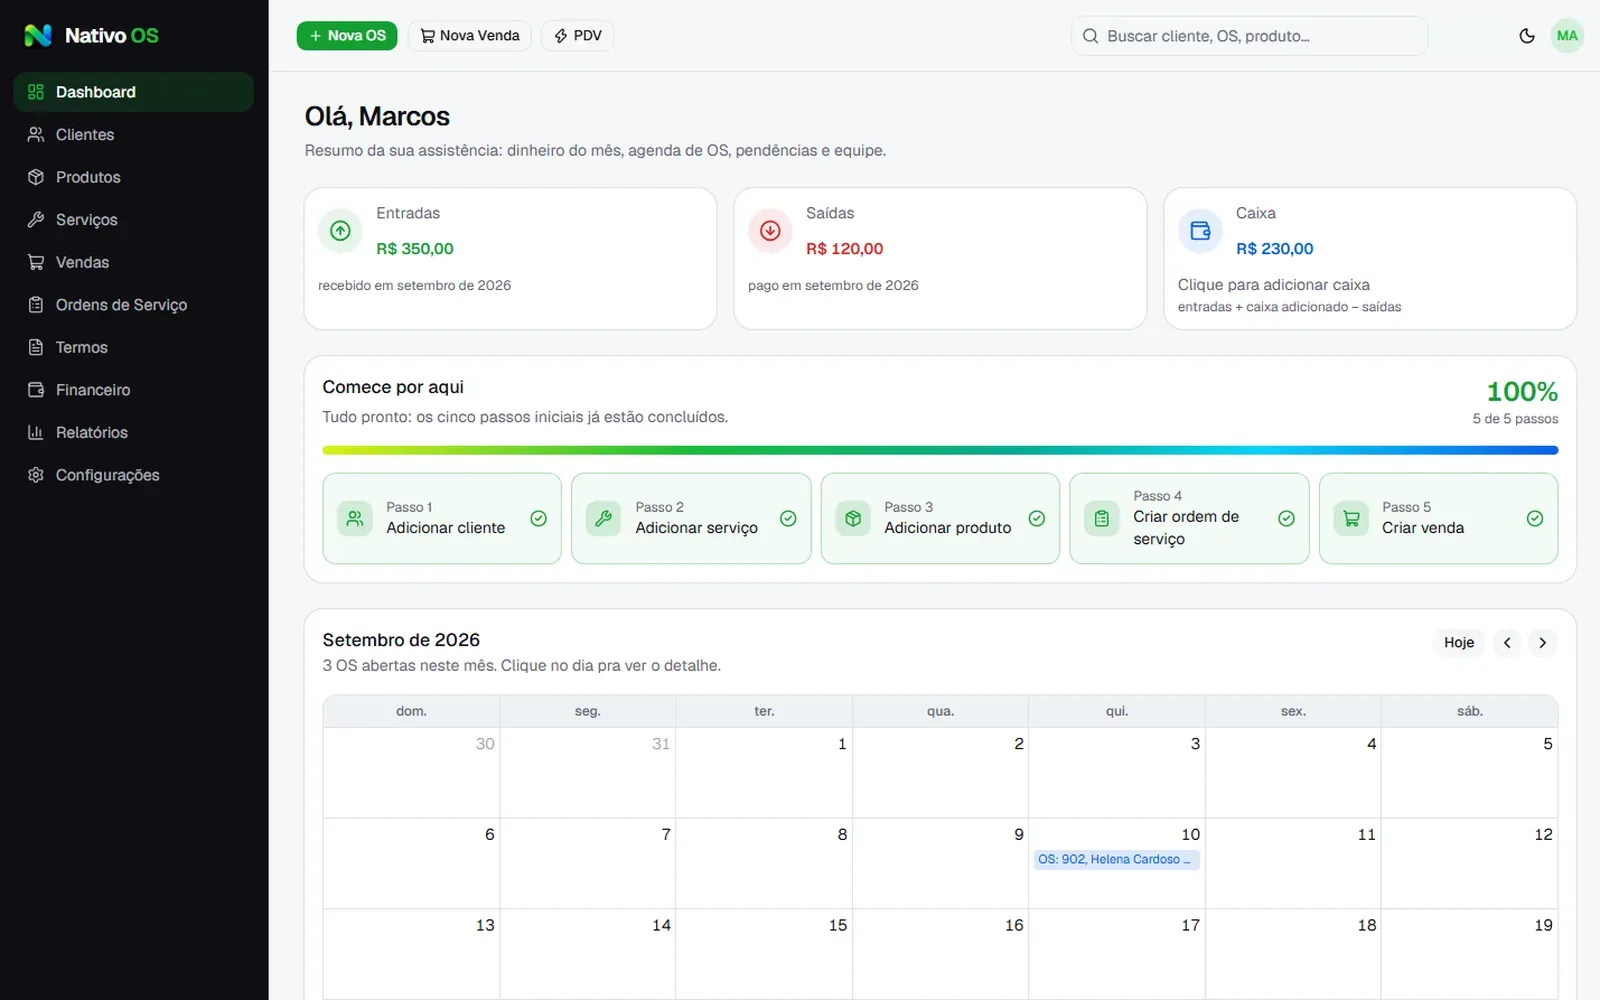Click the Serviços wrench icon in sidebar
This screenshot has height=1000, width=1600.
(36, 219)
